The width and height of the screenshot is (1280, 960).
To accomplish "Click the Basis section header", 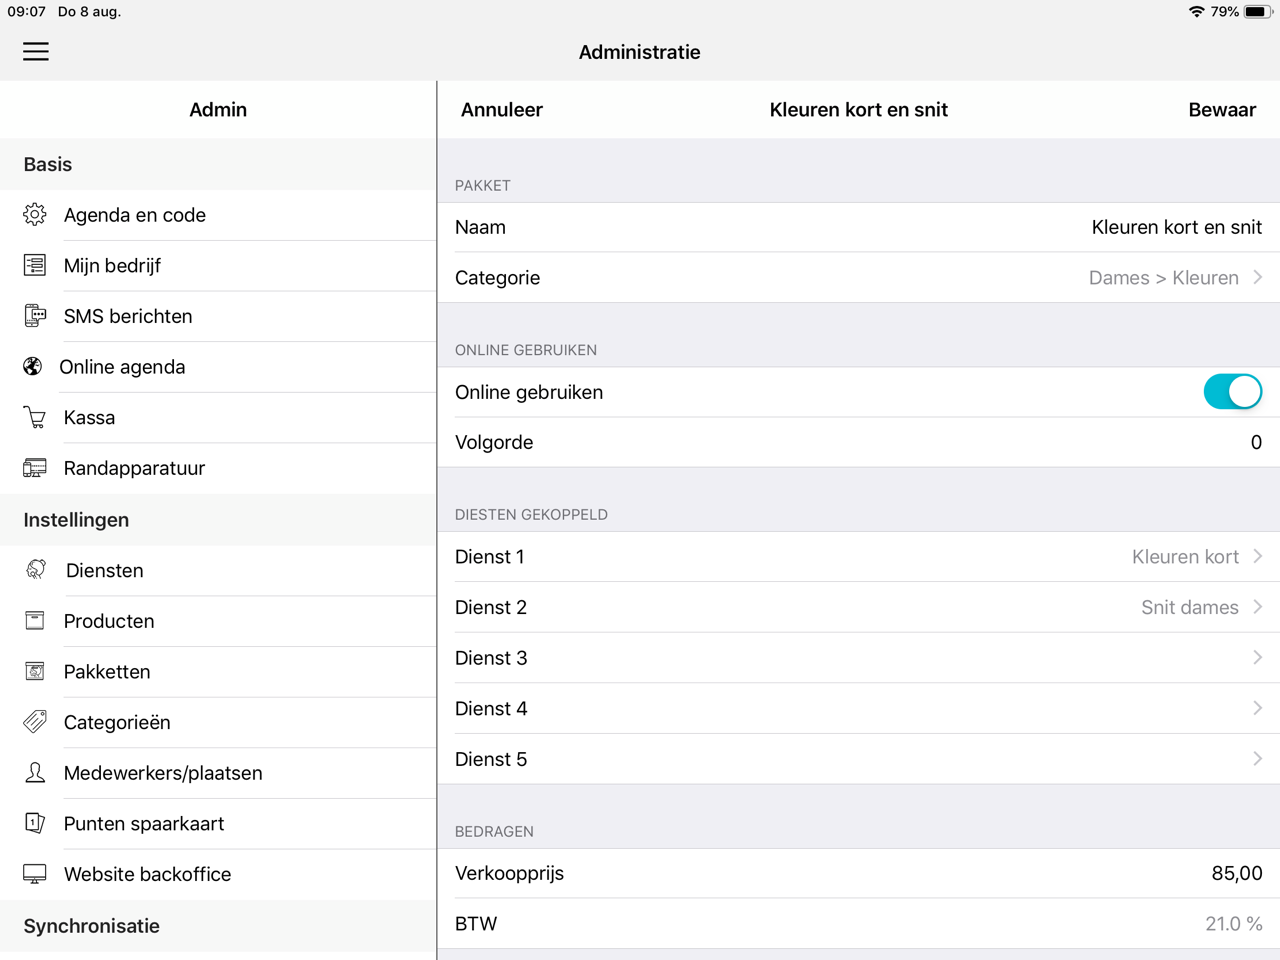I will click(x=48, y=164).
